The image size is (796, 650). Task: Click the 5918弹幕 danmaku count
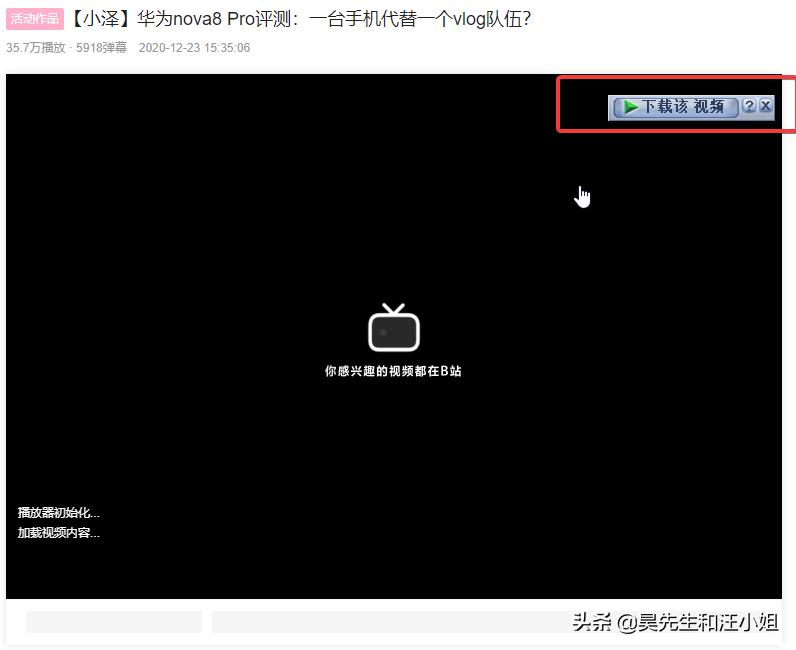101,48
